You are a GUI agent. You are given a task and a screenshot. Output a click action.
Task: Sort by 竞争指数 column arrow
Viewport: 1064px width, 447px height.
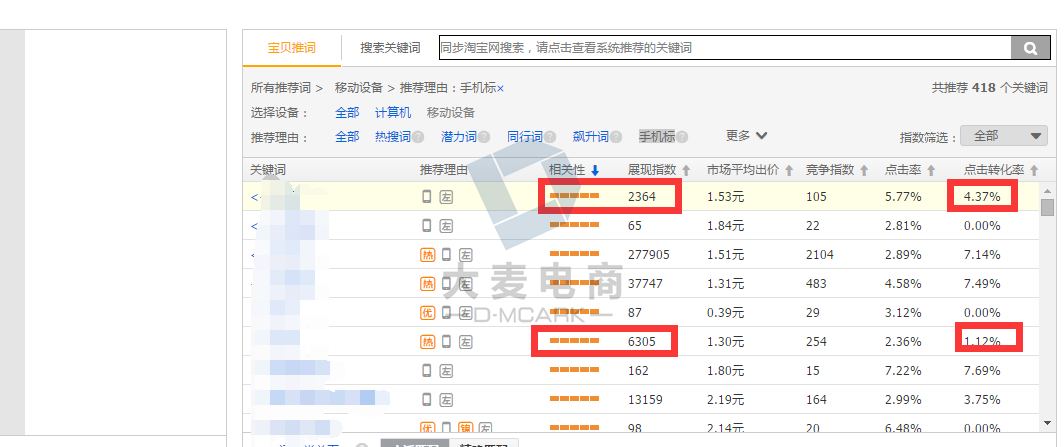click(x=864, y=170)
